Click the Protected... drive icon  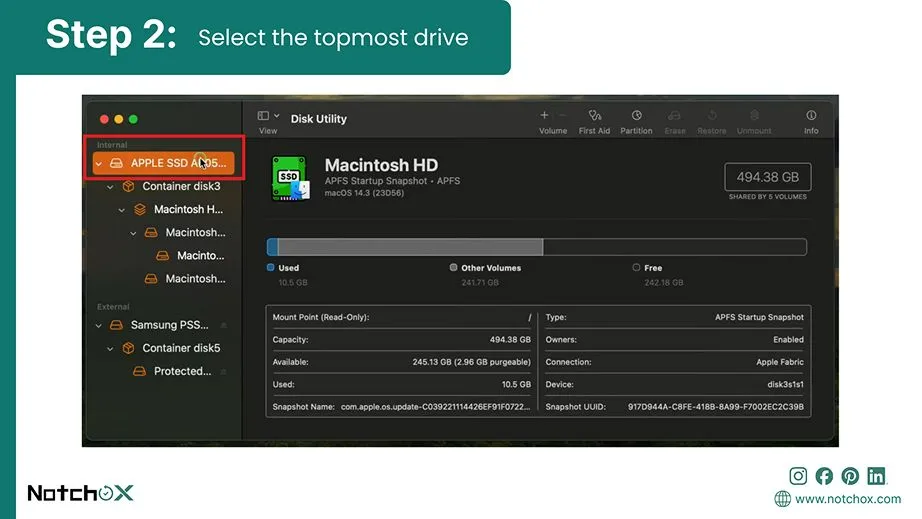click(139, 371)
